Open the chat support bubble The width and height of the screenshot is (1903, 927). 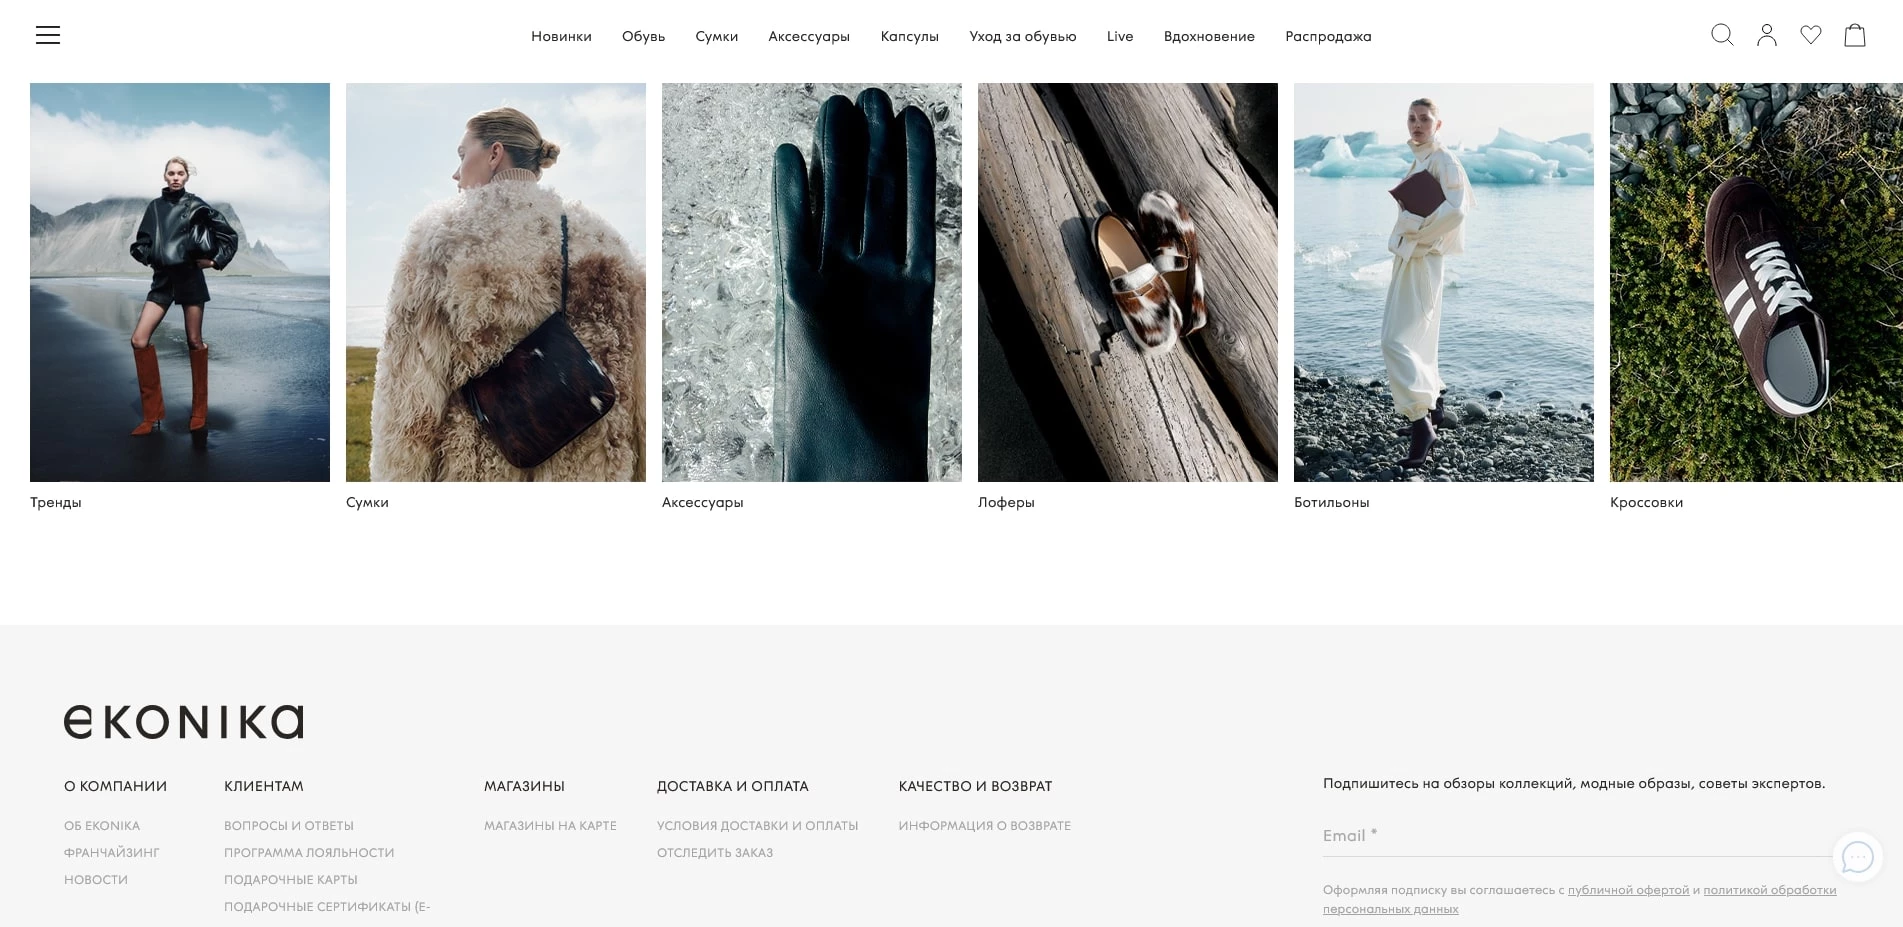[1857, 857]
